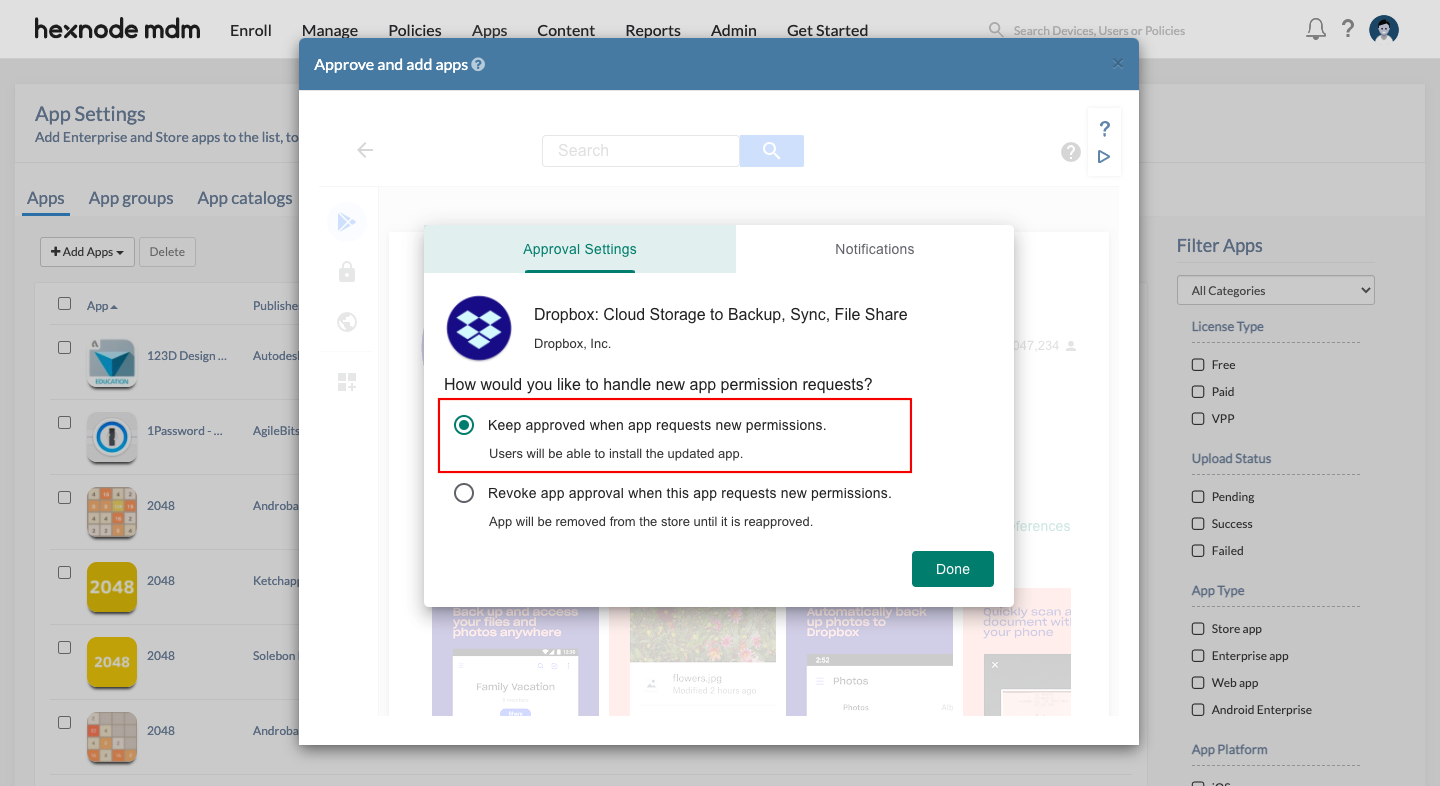Image resolution: width=1440 pixels, height=786 pixels.
Task: Open the question mark in the side help panel
Action: pos(1104,129)
